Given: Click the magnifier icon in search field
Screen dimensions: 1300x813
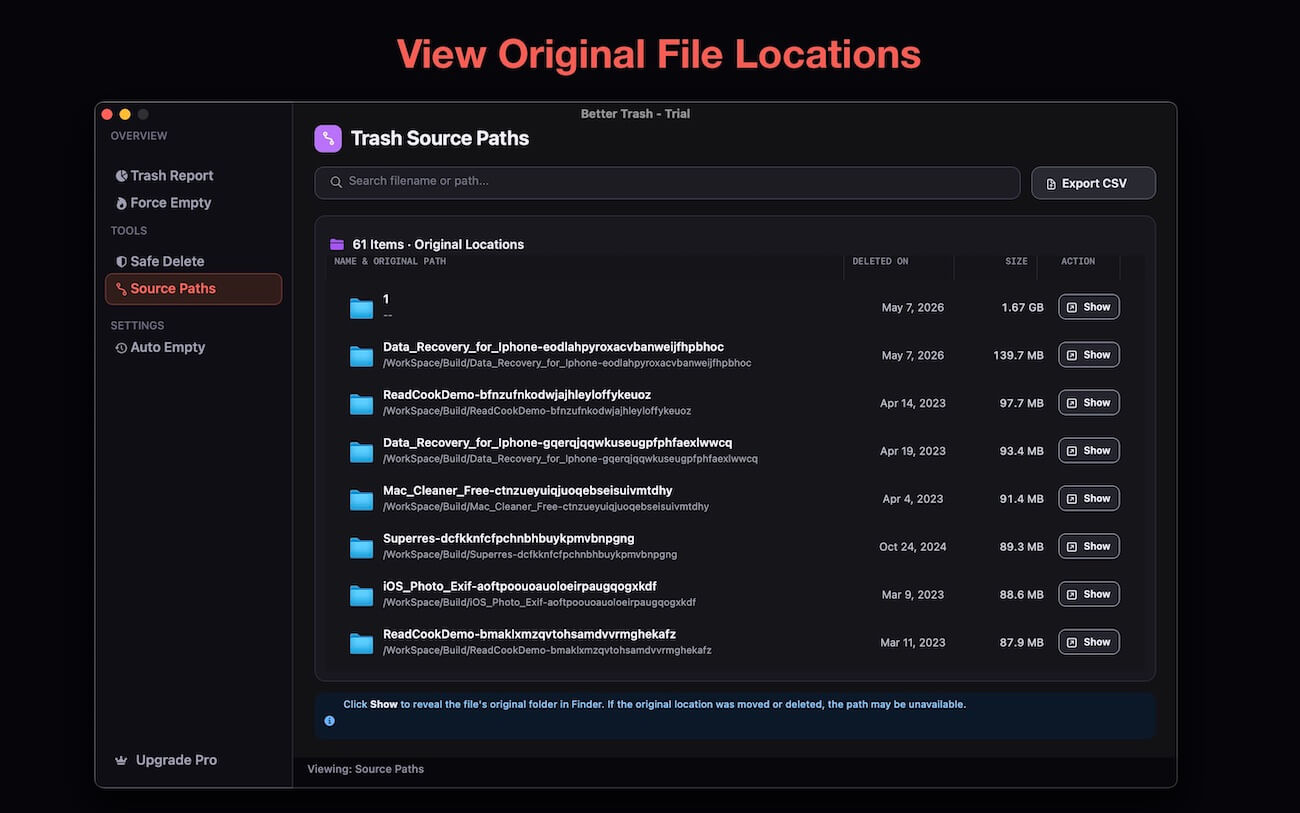Looking at the screenshot, I should click(x=334, y=182).
